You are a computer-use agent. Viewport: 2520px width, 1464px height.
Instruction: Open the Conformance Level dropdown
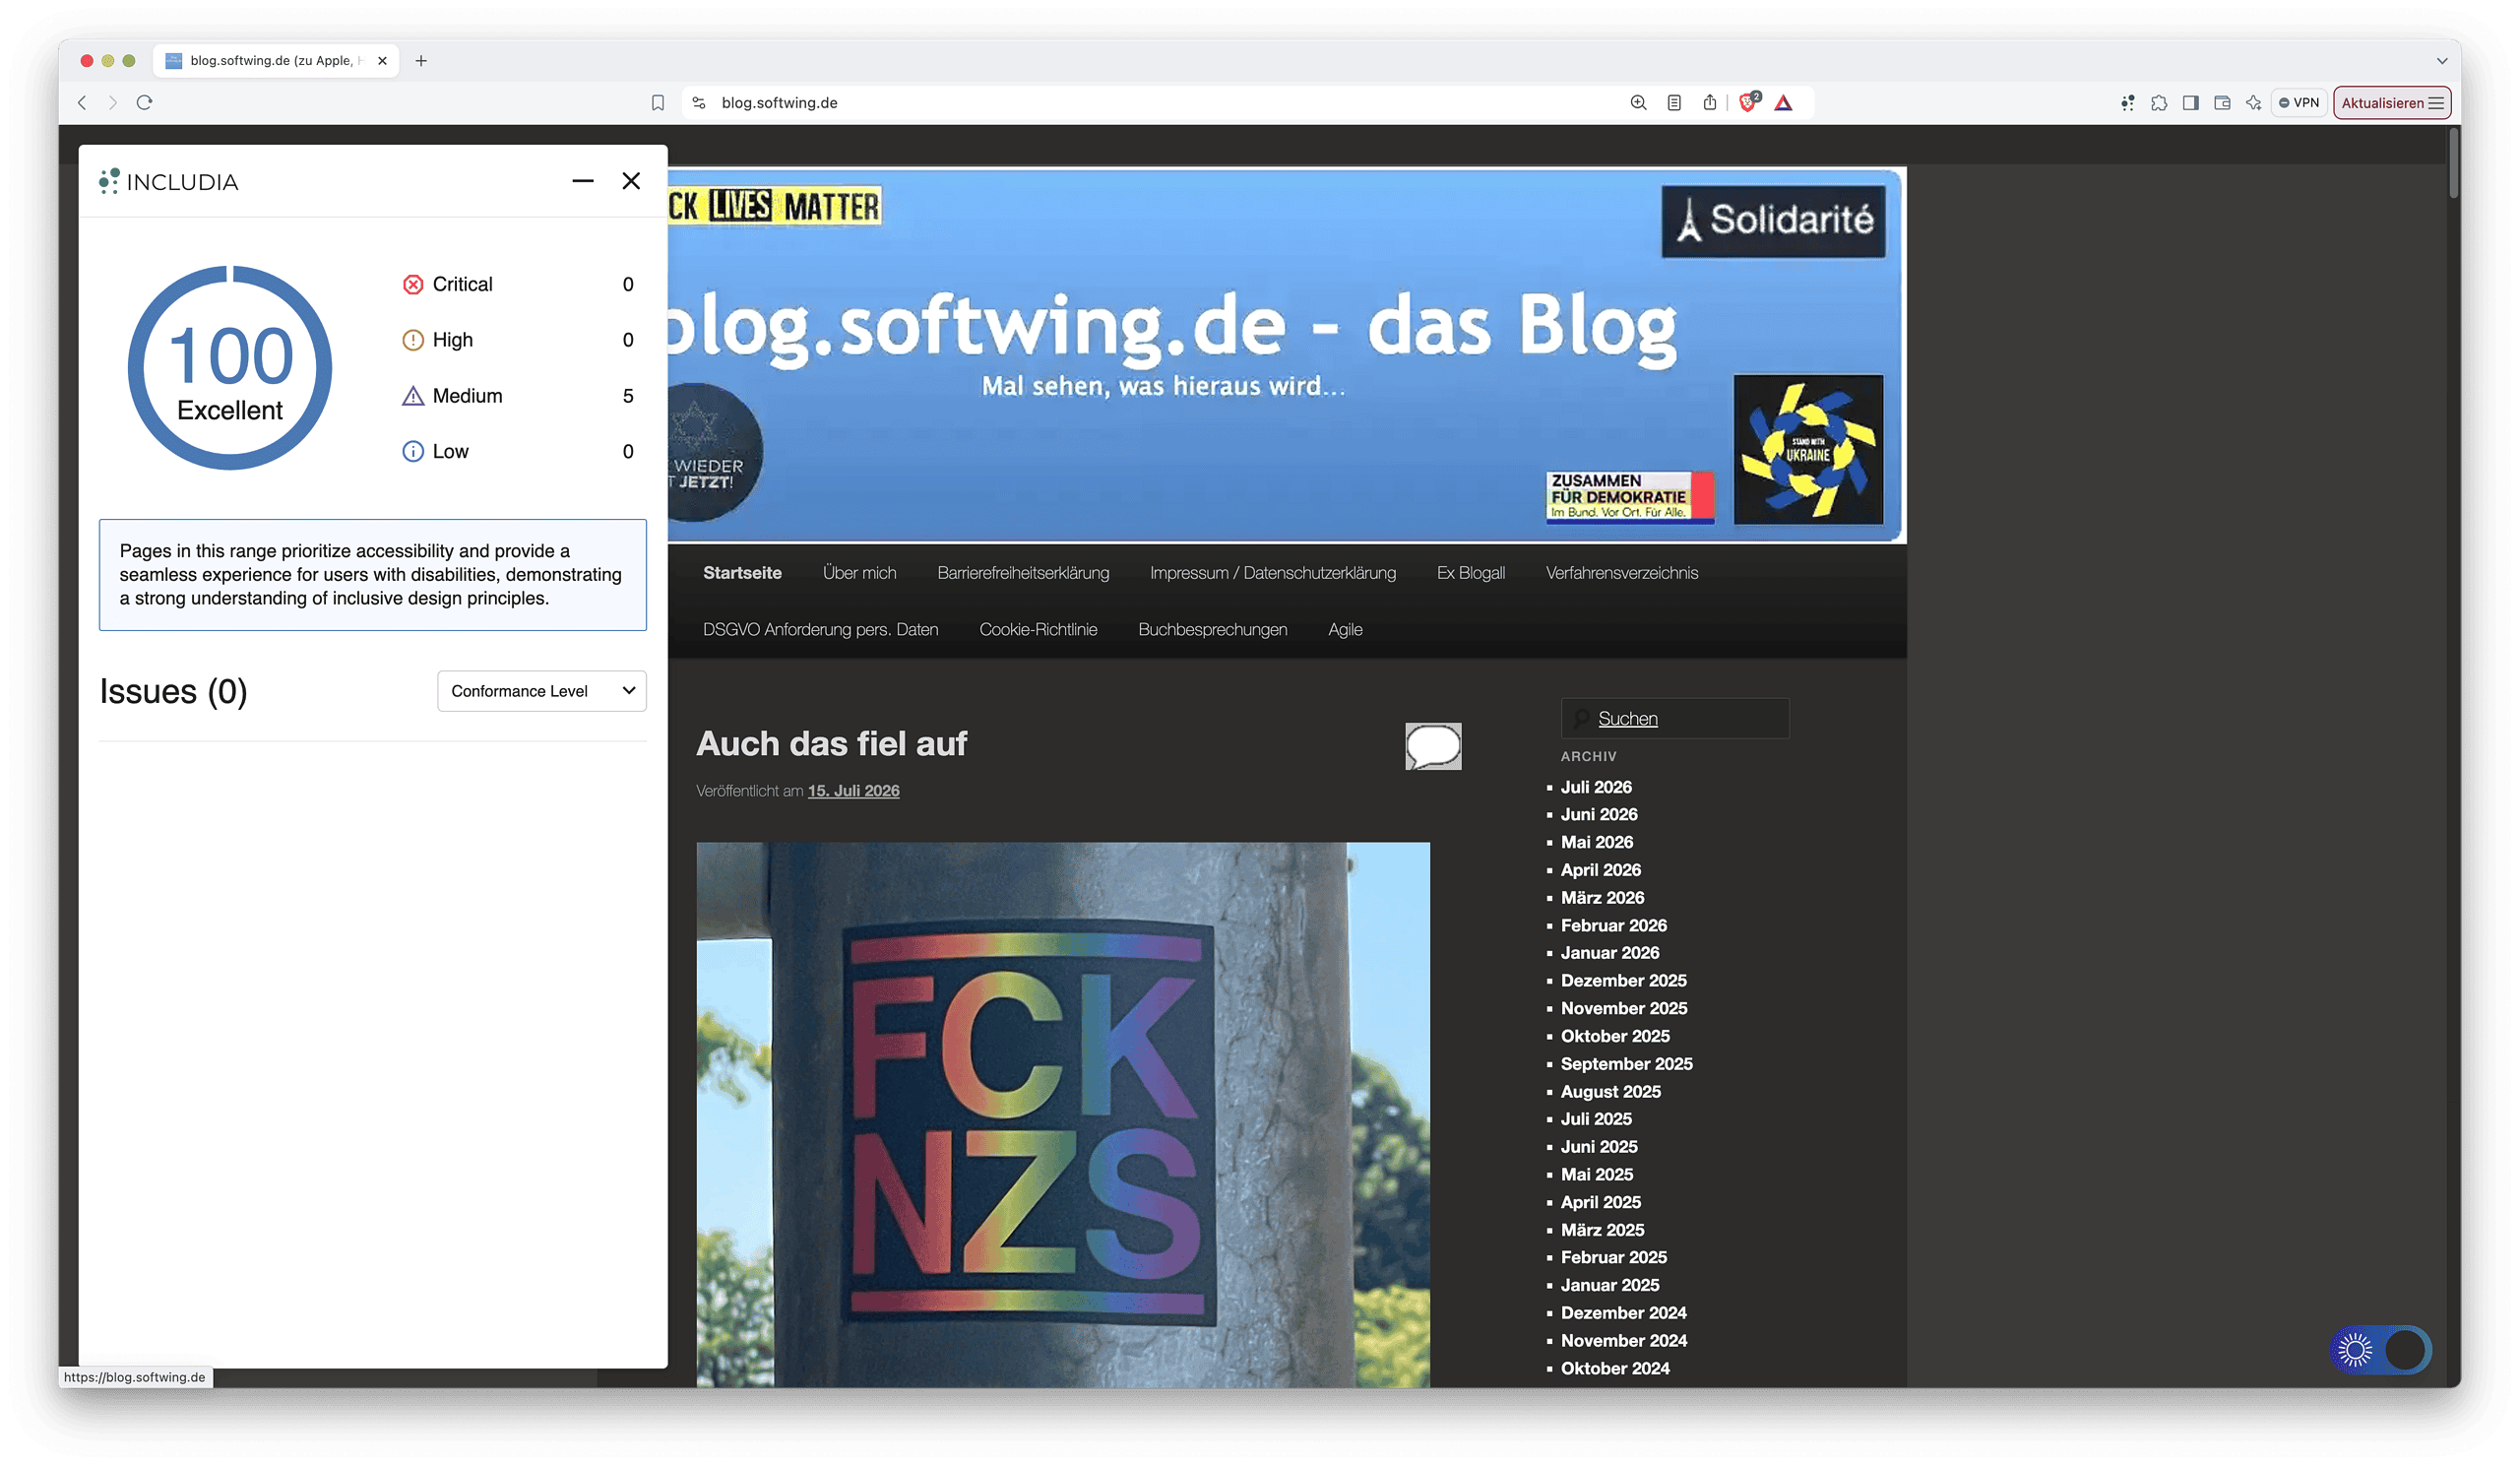542,691
